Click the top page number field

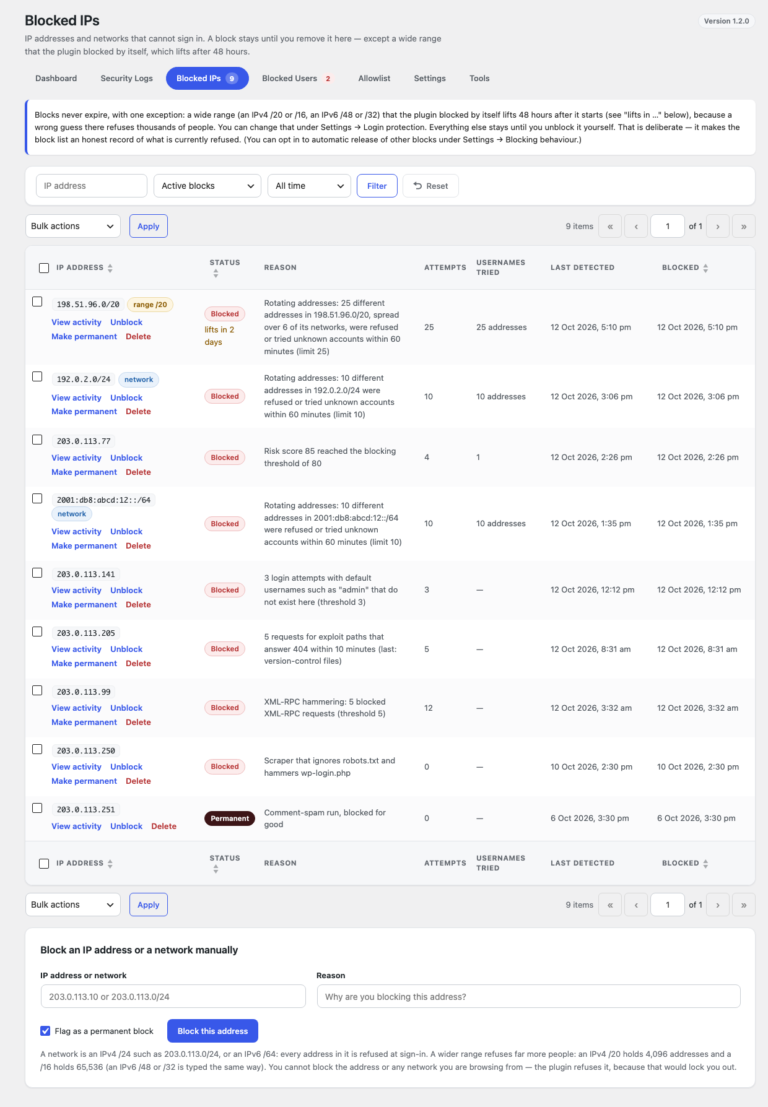[667, 227]
